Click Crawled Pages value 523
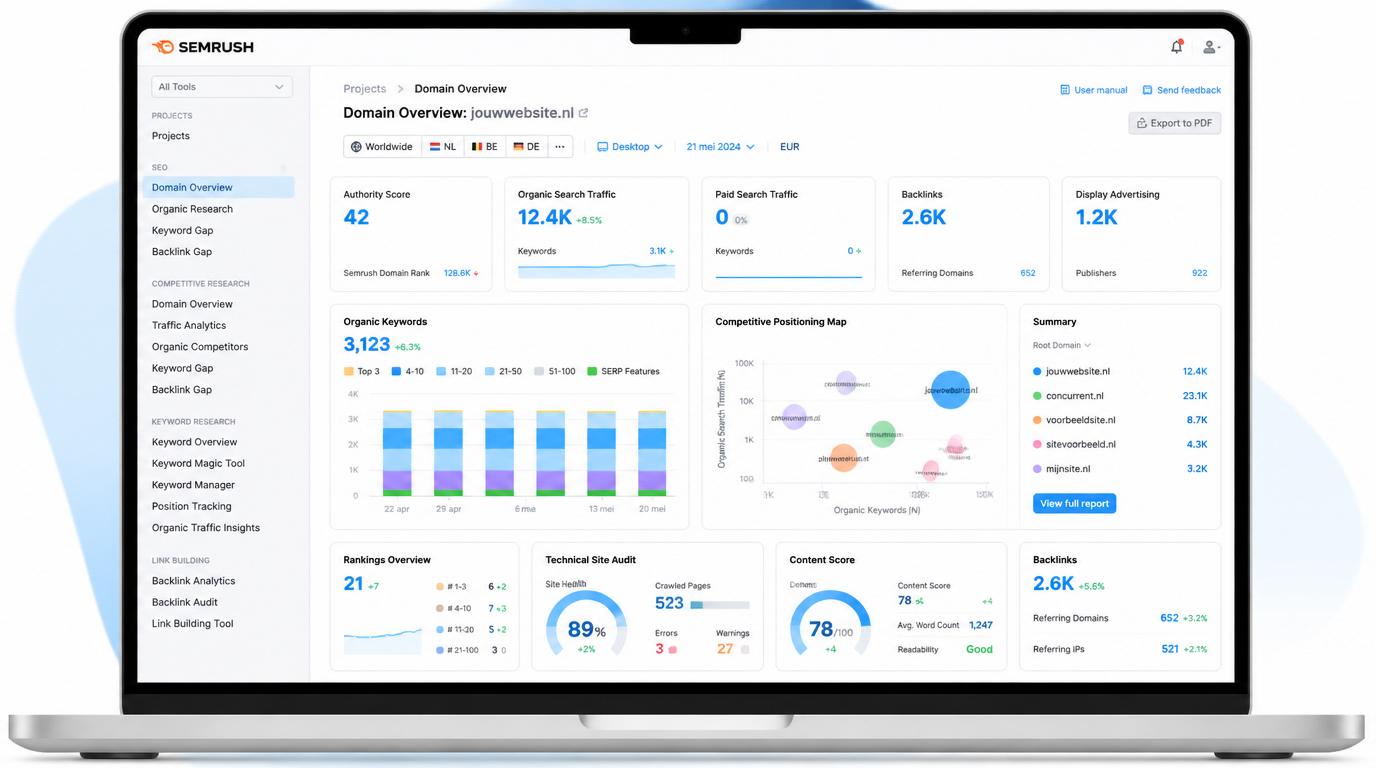The width and height of the screenshot is (1376, 768). [x=669, y=604]
